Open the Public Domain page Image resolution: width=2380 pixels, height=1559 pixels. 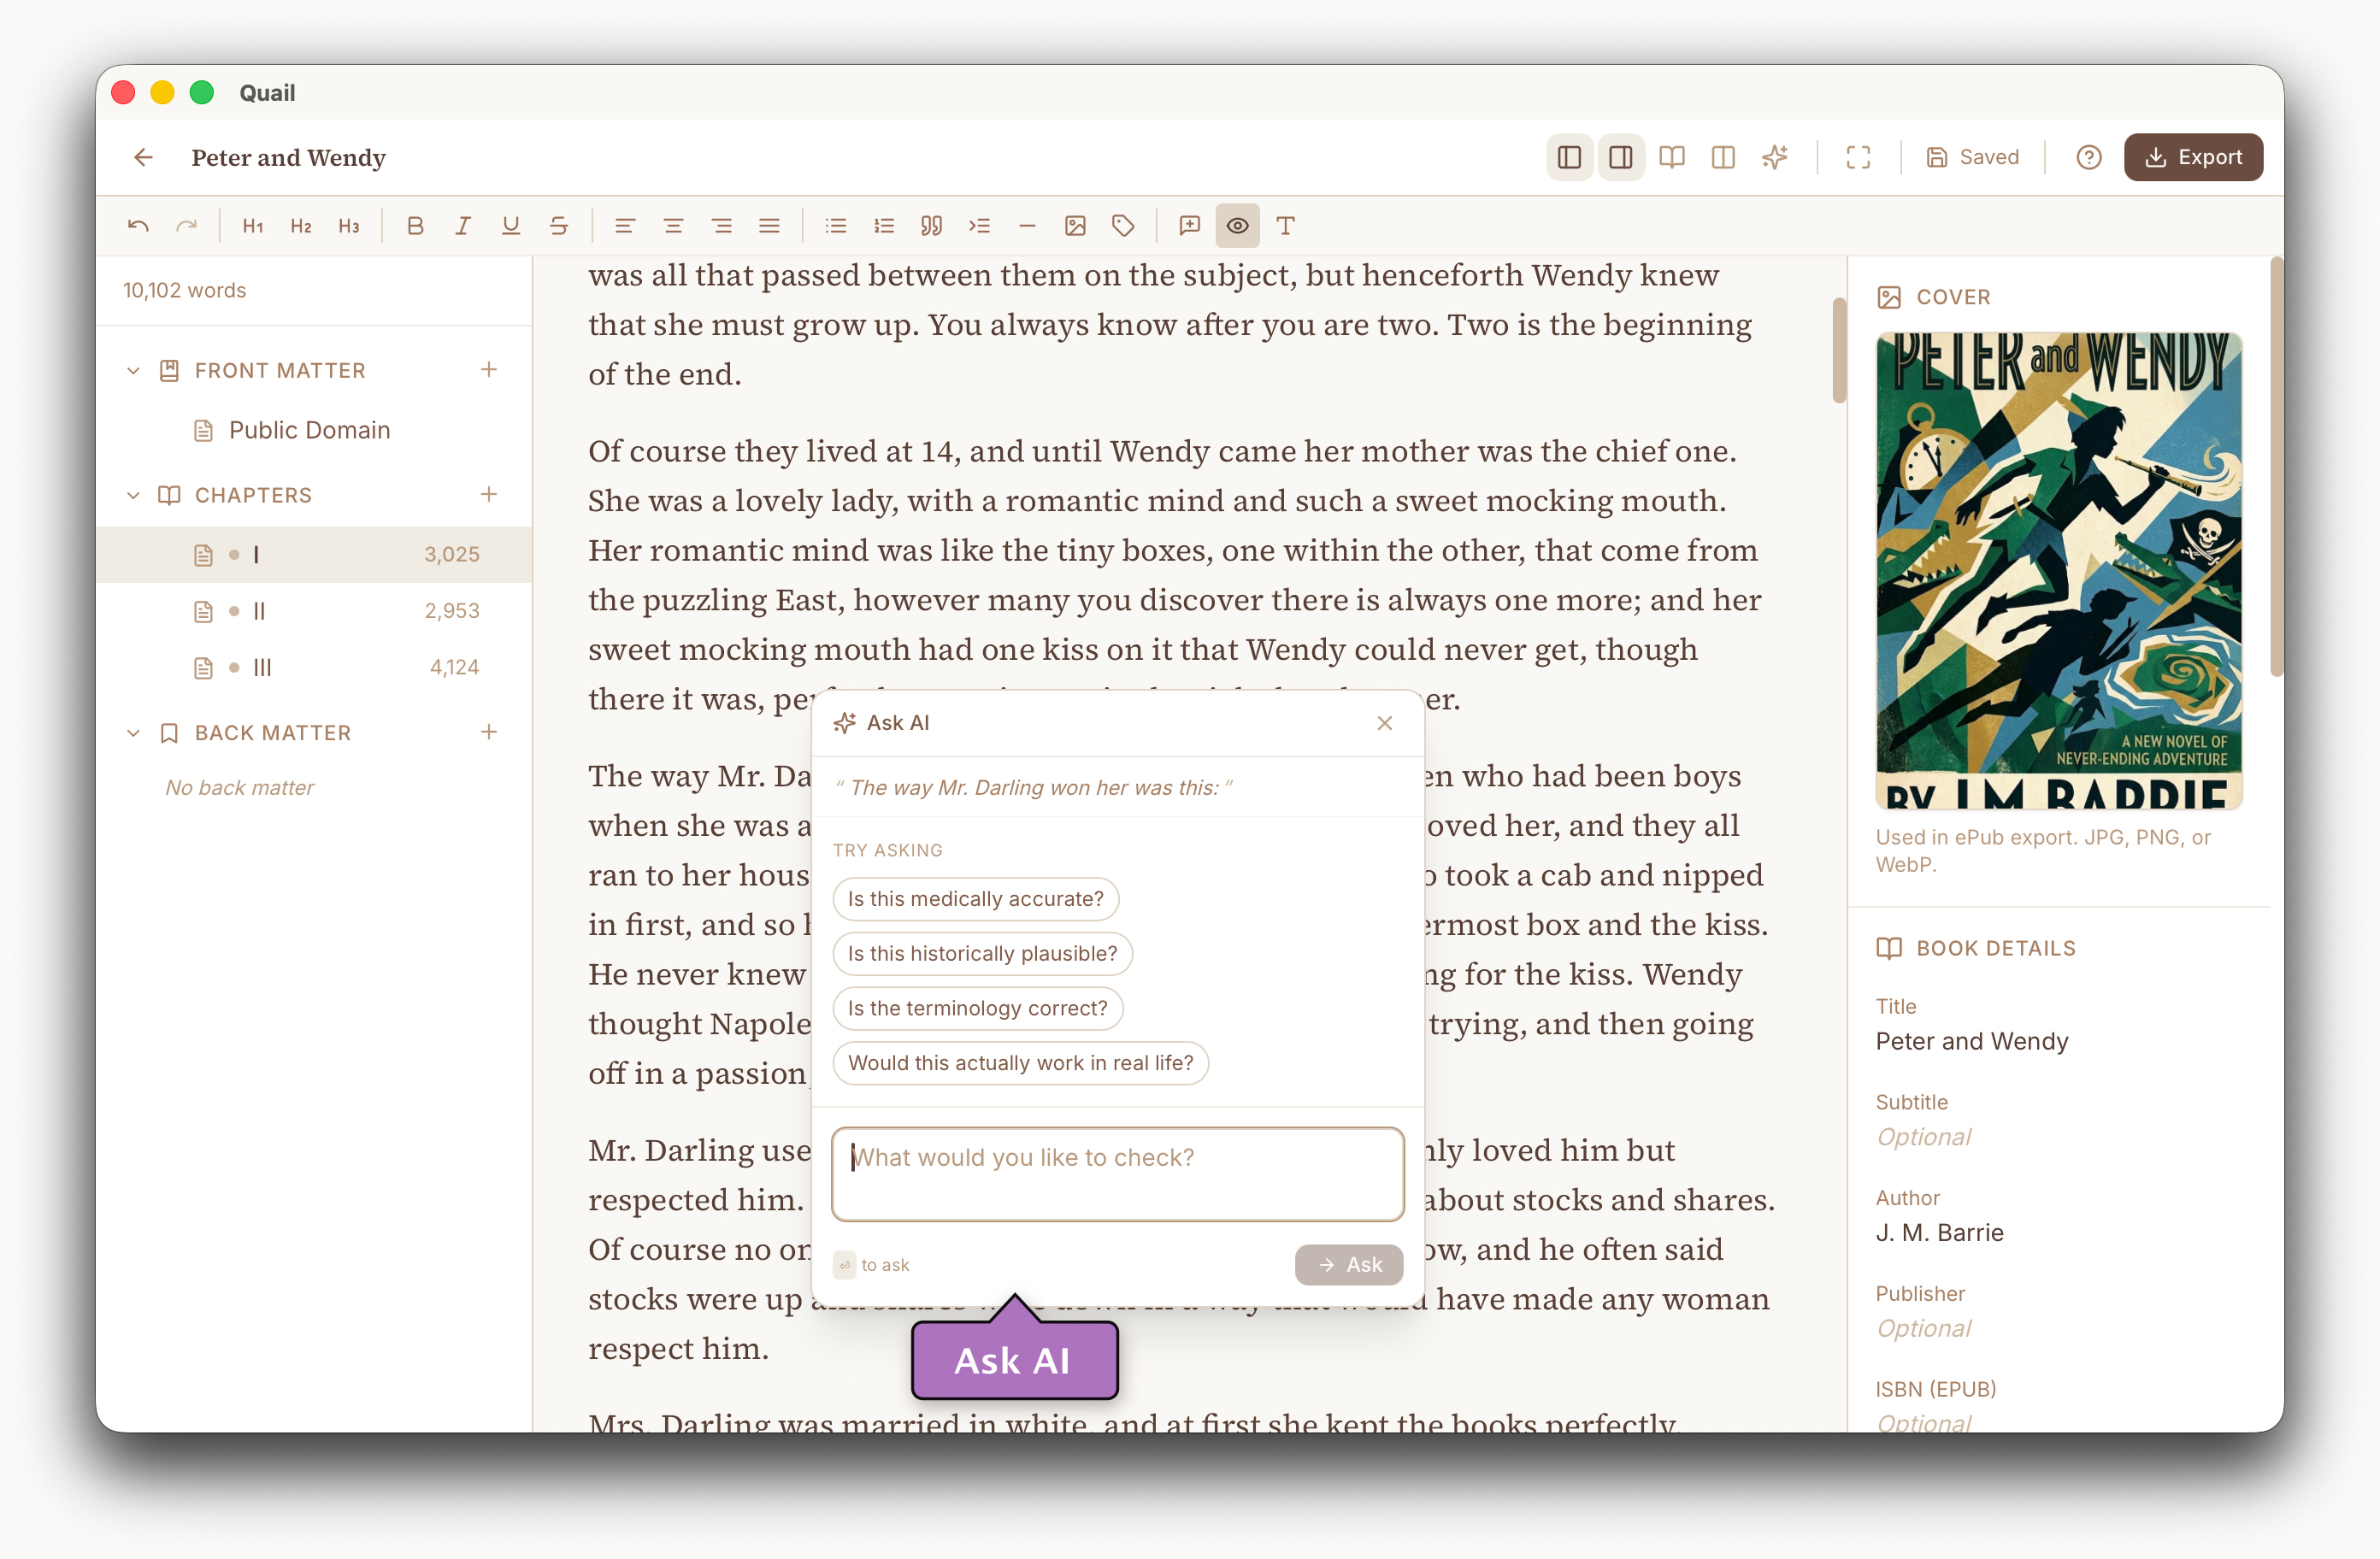tap(314, 430)
